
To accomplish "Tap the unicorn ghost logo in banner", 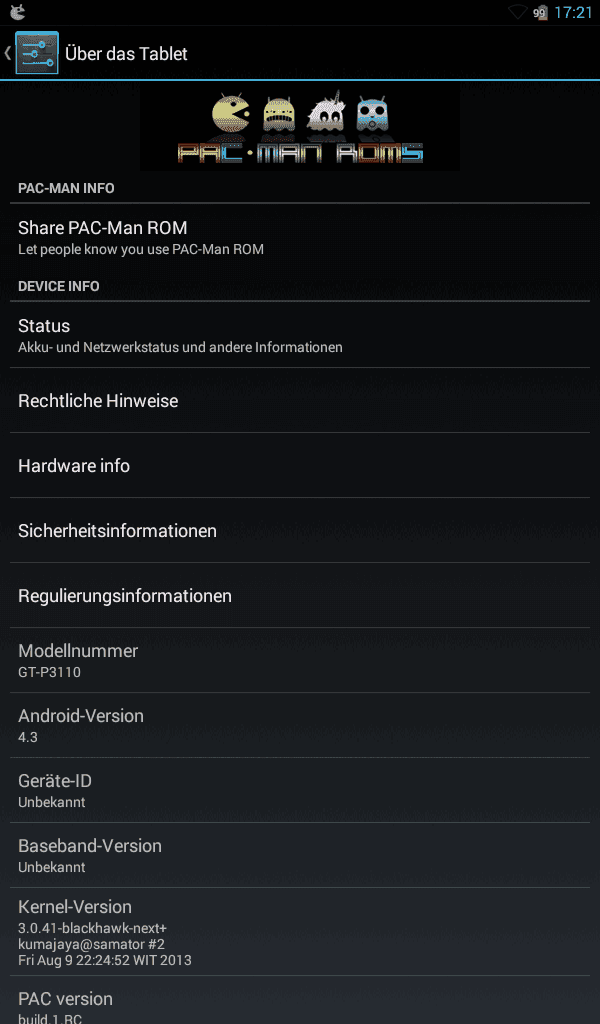I will pos(326,111).
